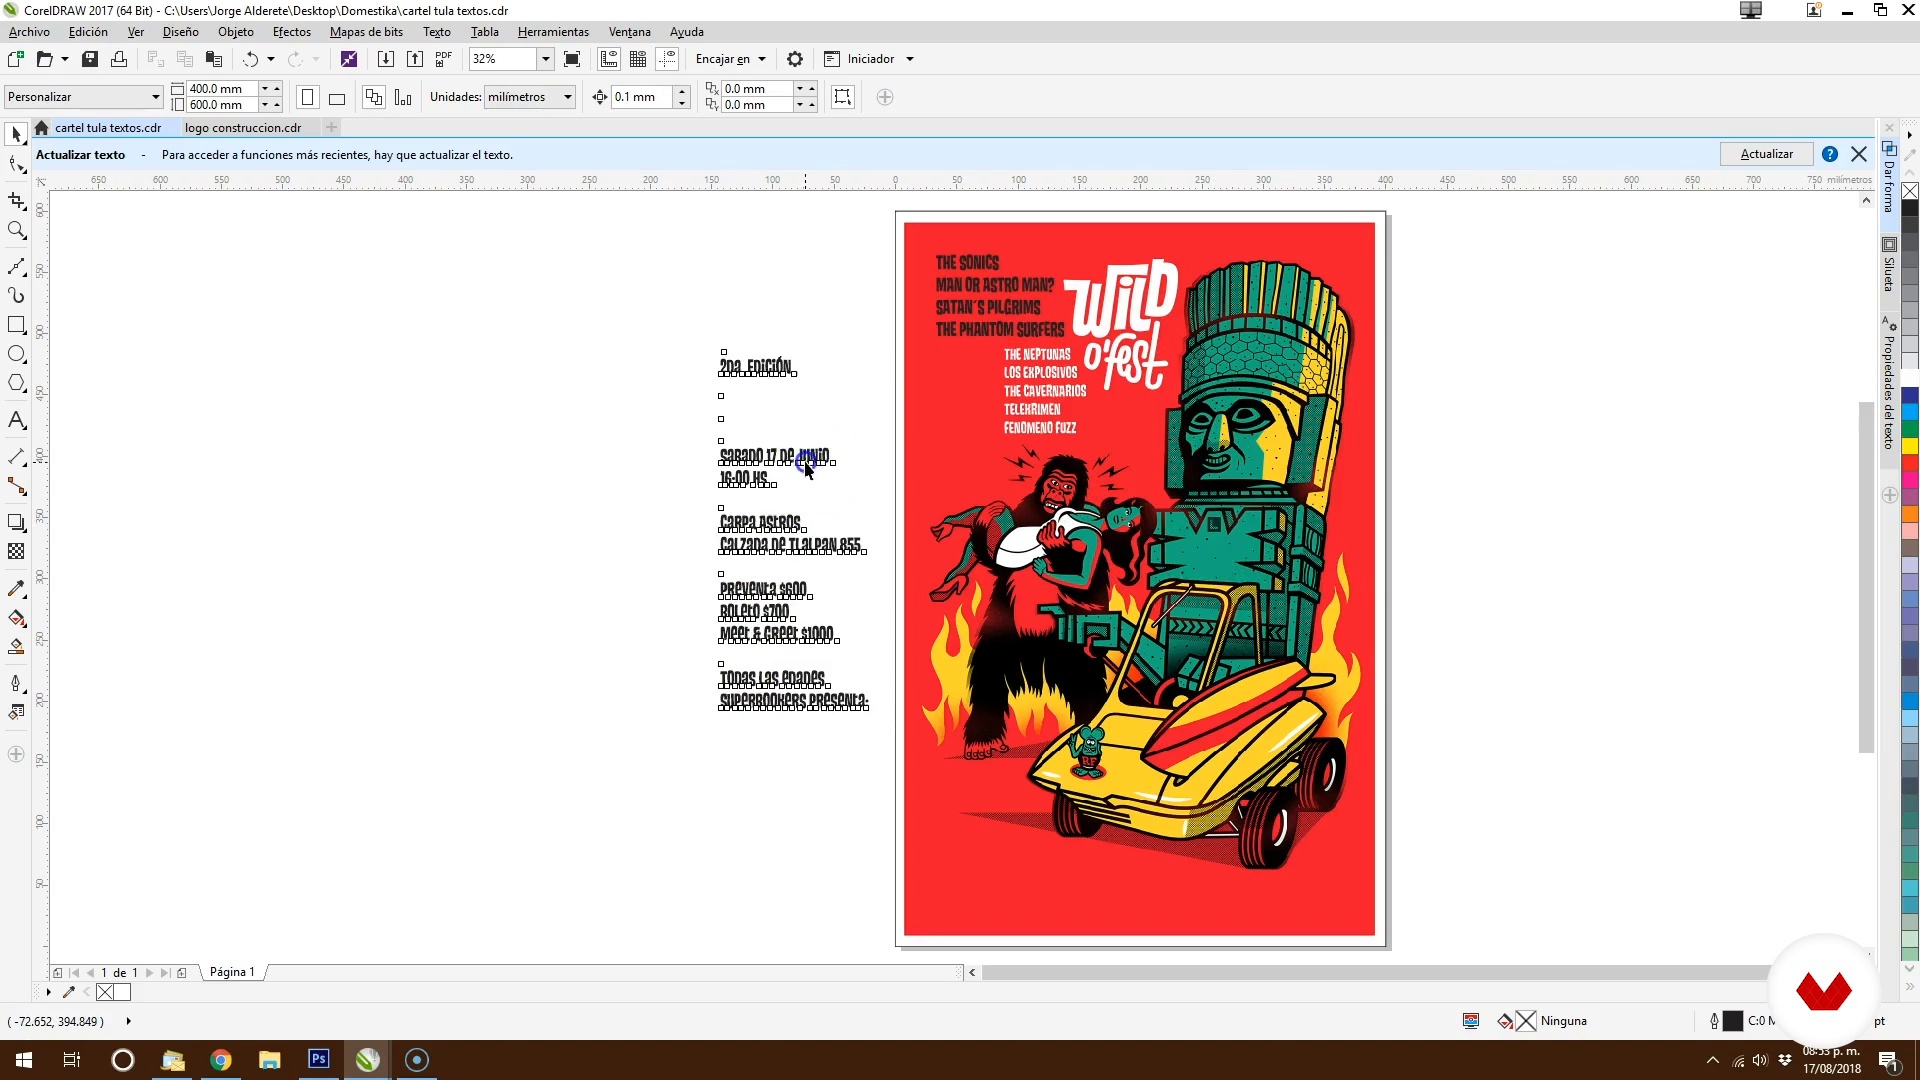Toggle portrait page orientation

(308, 97)
